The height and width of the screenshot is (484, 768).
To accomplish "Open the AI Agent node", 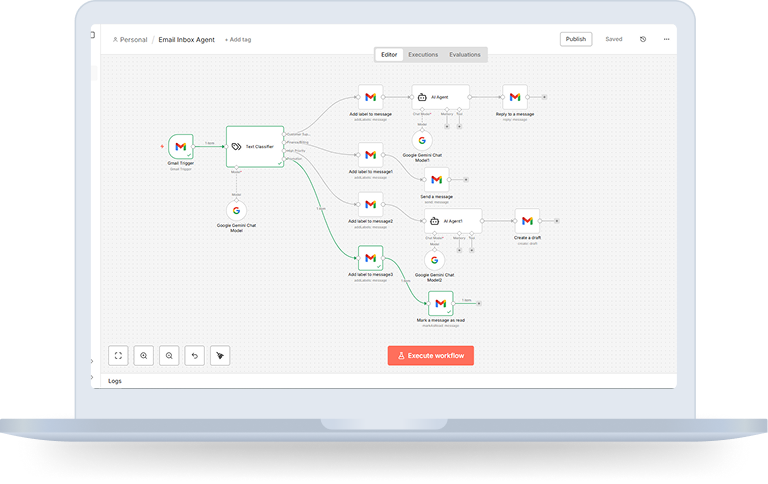I will (440, 97).
